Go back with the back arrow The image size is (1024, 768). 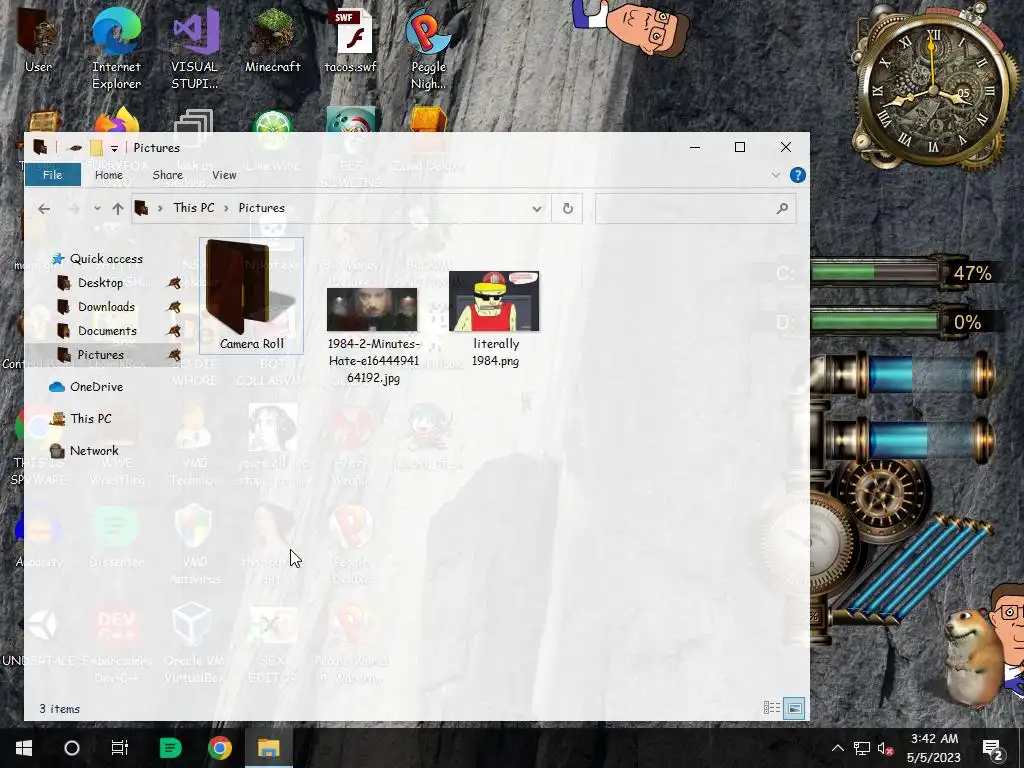click(x=44, y=209)
